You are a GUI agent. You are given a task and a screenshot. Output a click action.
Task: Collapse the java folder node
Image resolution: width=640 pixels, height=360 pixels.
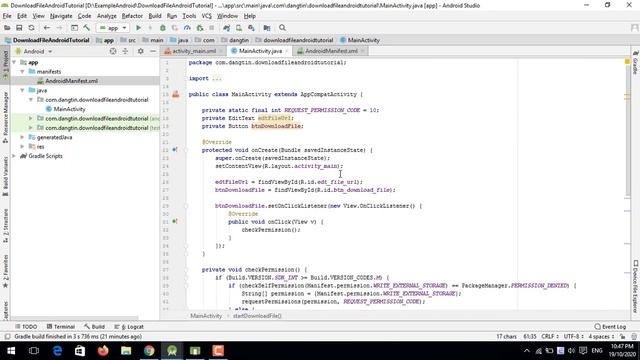point(23,91)
